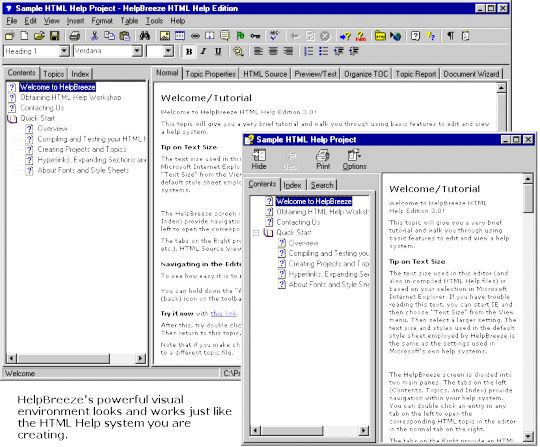The width and height of the screenshot is (540, 447).
Task: Print using the main toolbar printer icon
Action: [74, 36]
